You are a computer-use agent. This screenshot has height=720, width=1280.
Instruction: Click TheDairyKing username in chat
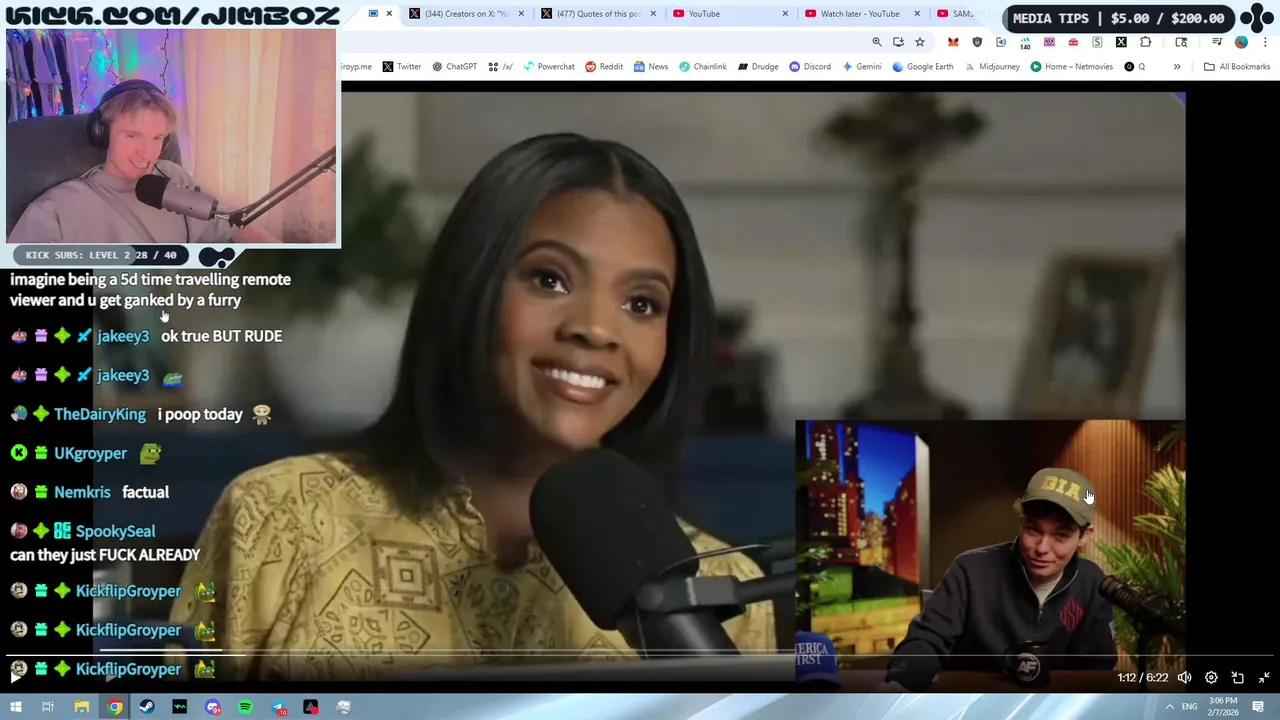tap(100, 414)
